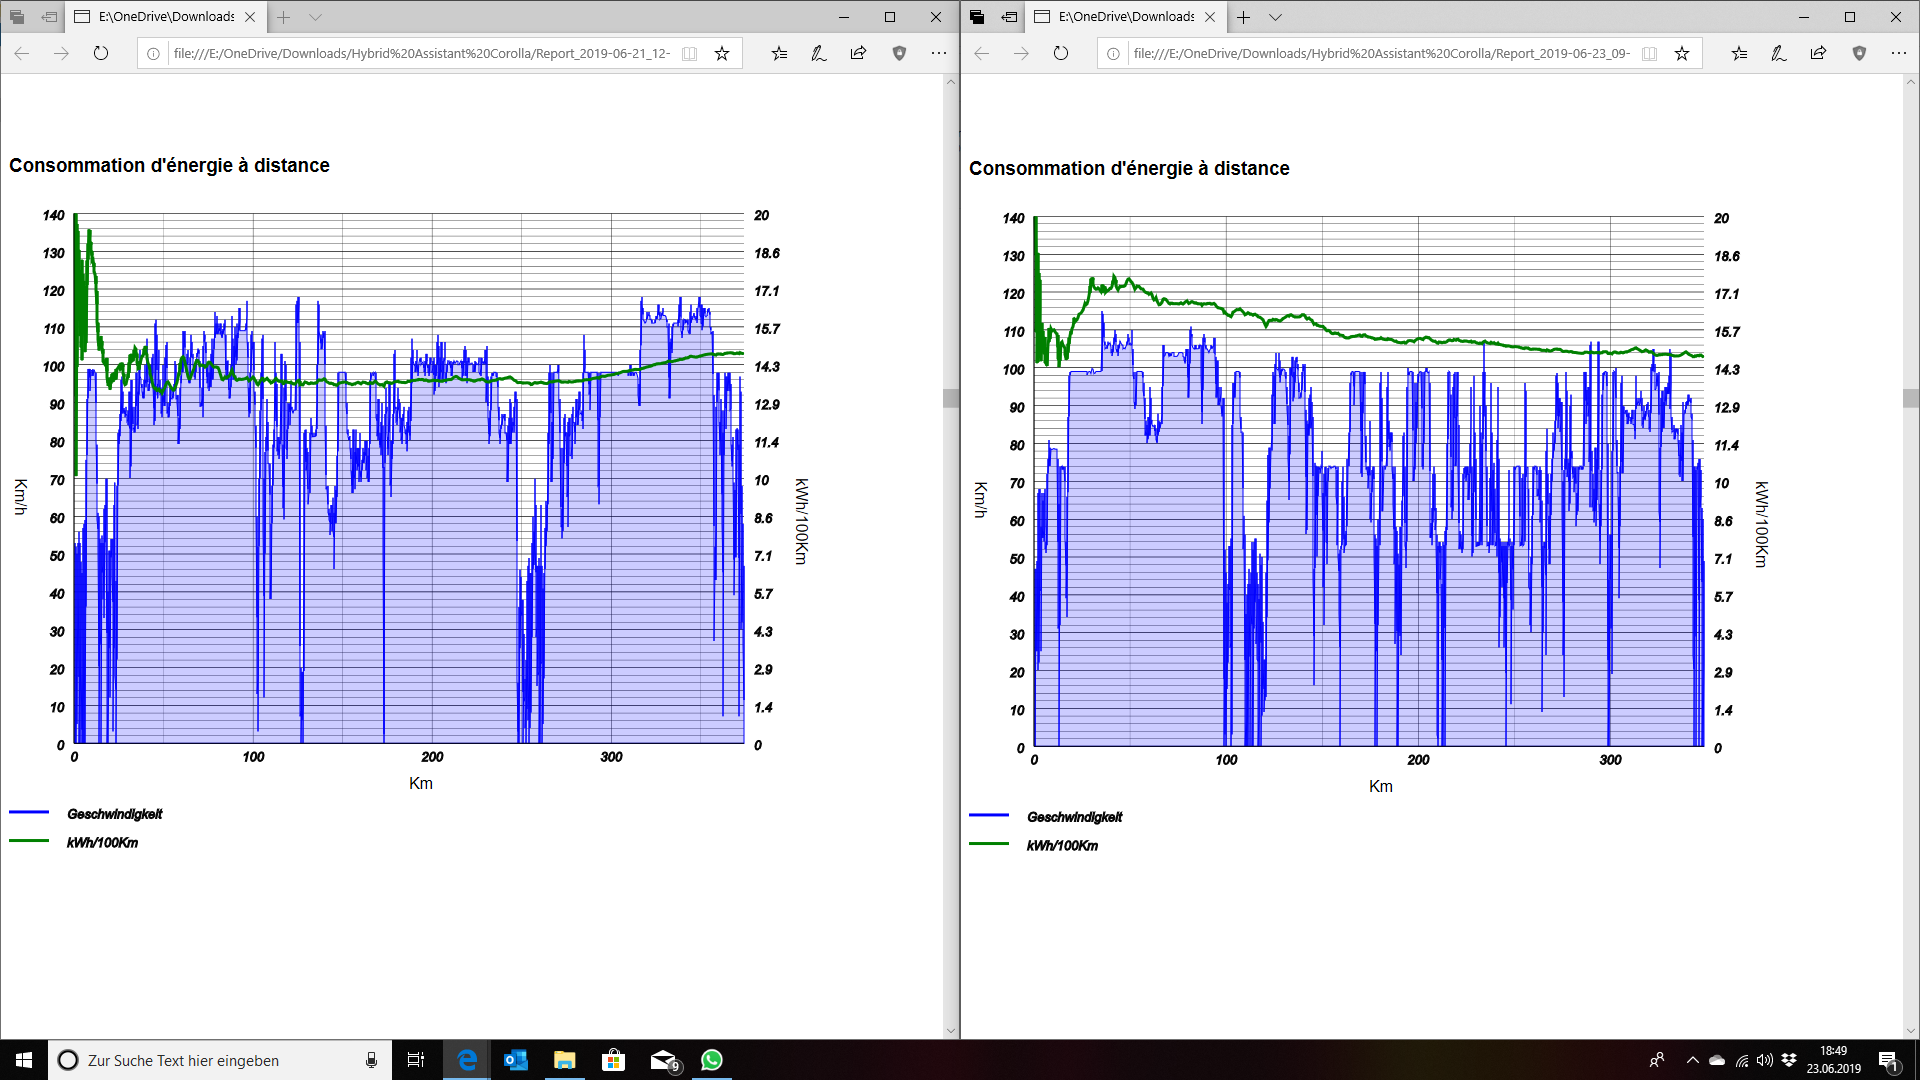Share the page from right Edge window
Viewport: 1920px width, 1080px height.
(1818, 54)
